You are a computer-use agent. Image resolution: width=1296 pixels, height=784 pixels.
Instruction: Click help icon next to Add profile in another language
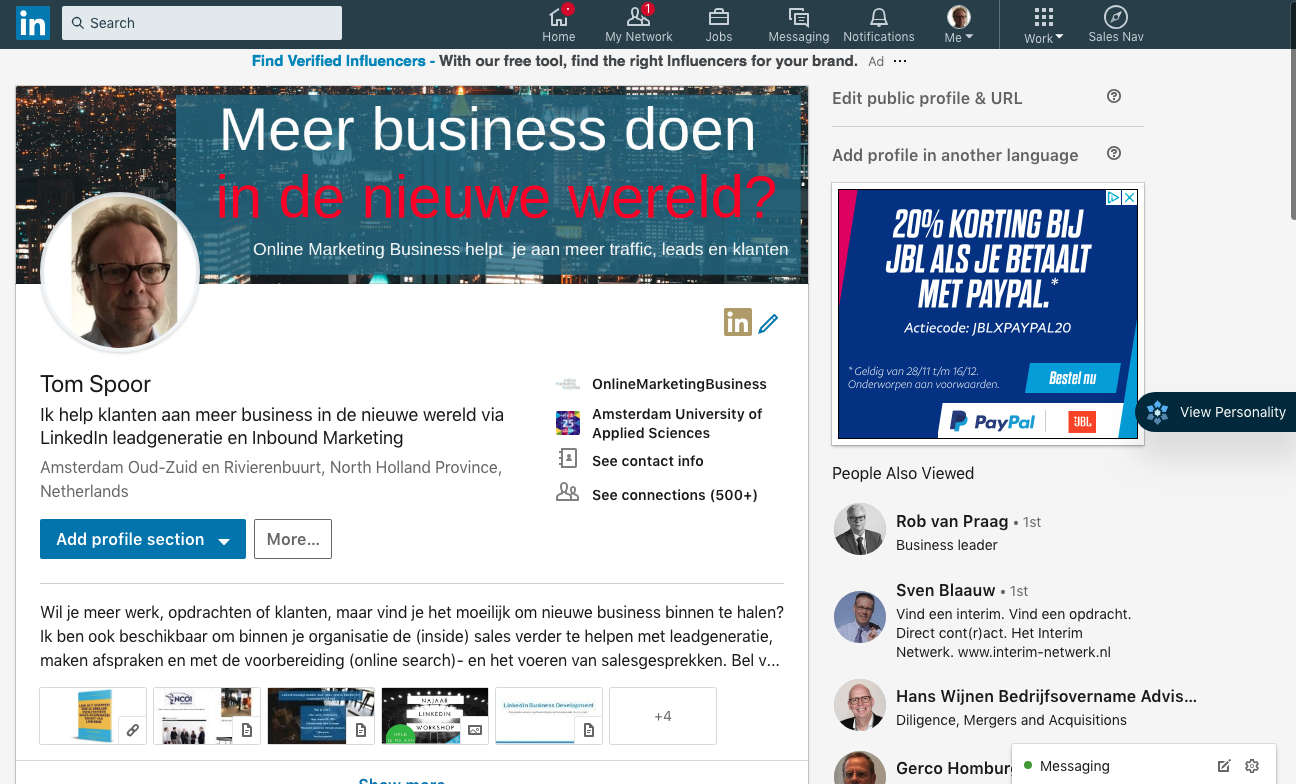click(x=1113, y=154)
